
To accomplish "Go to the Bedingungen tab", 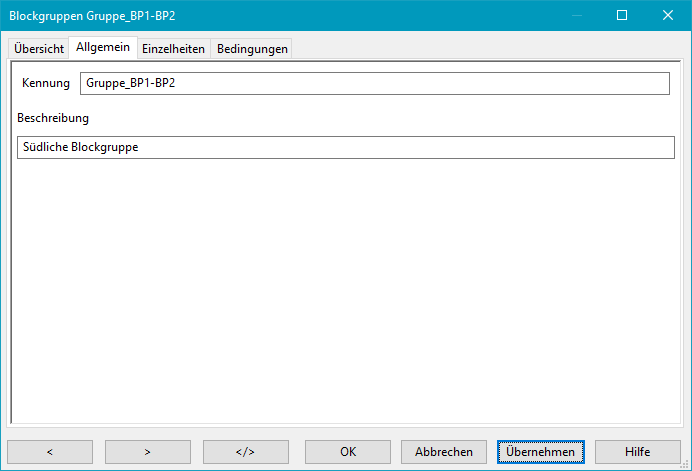I will coord(252,49).
